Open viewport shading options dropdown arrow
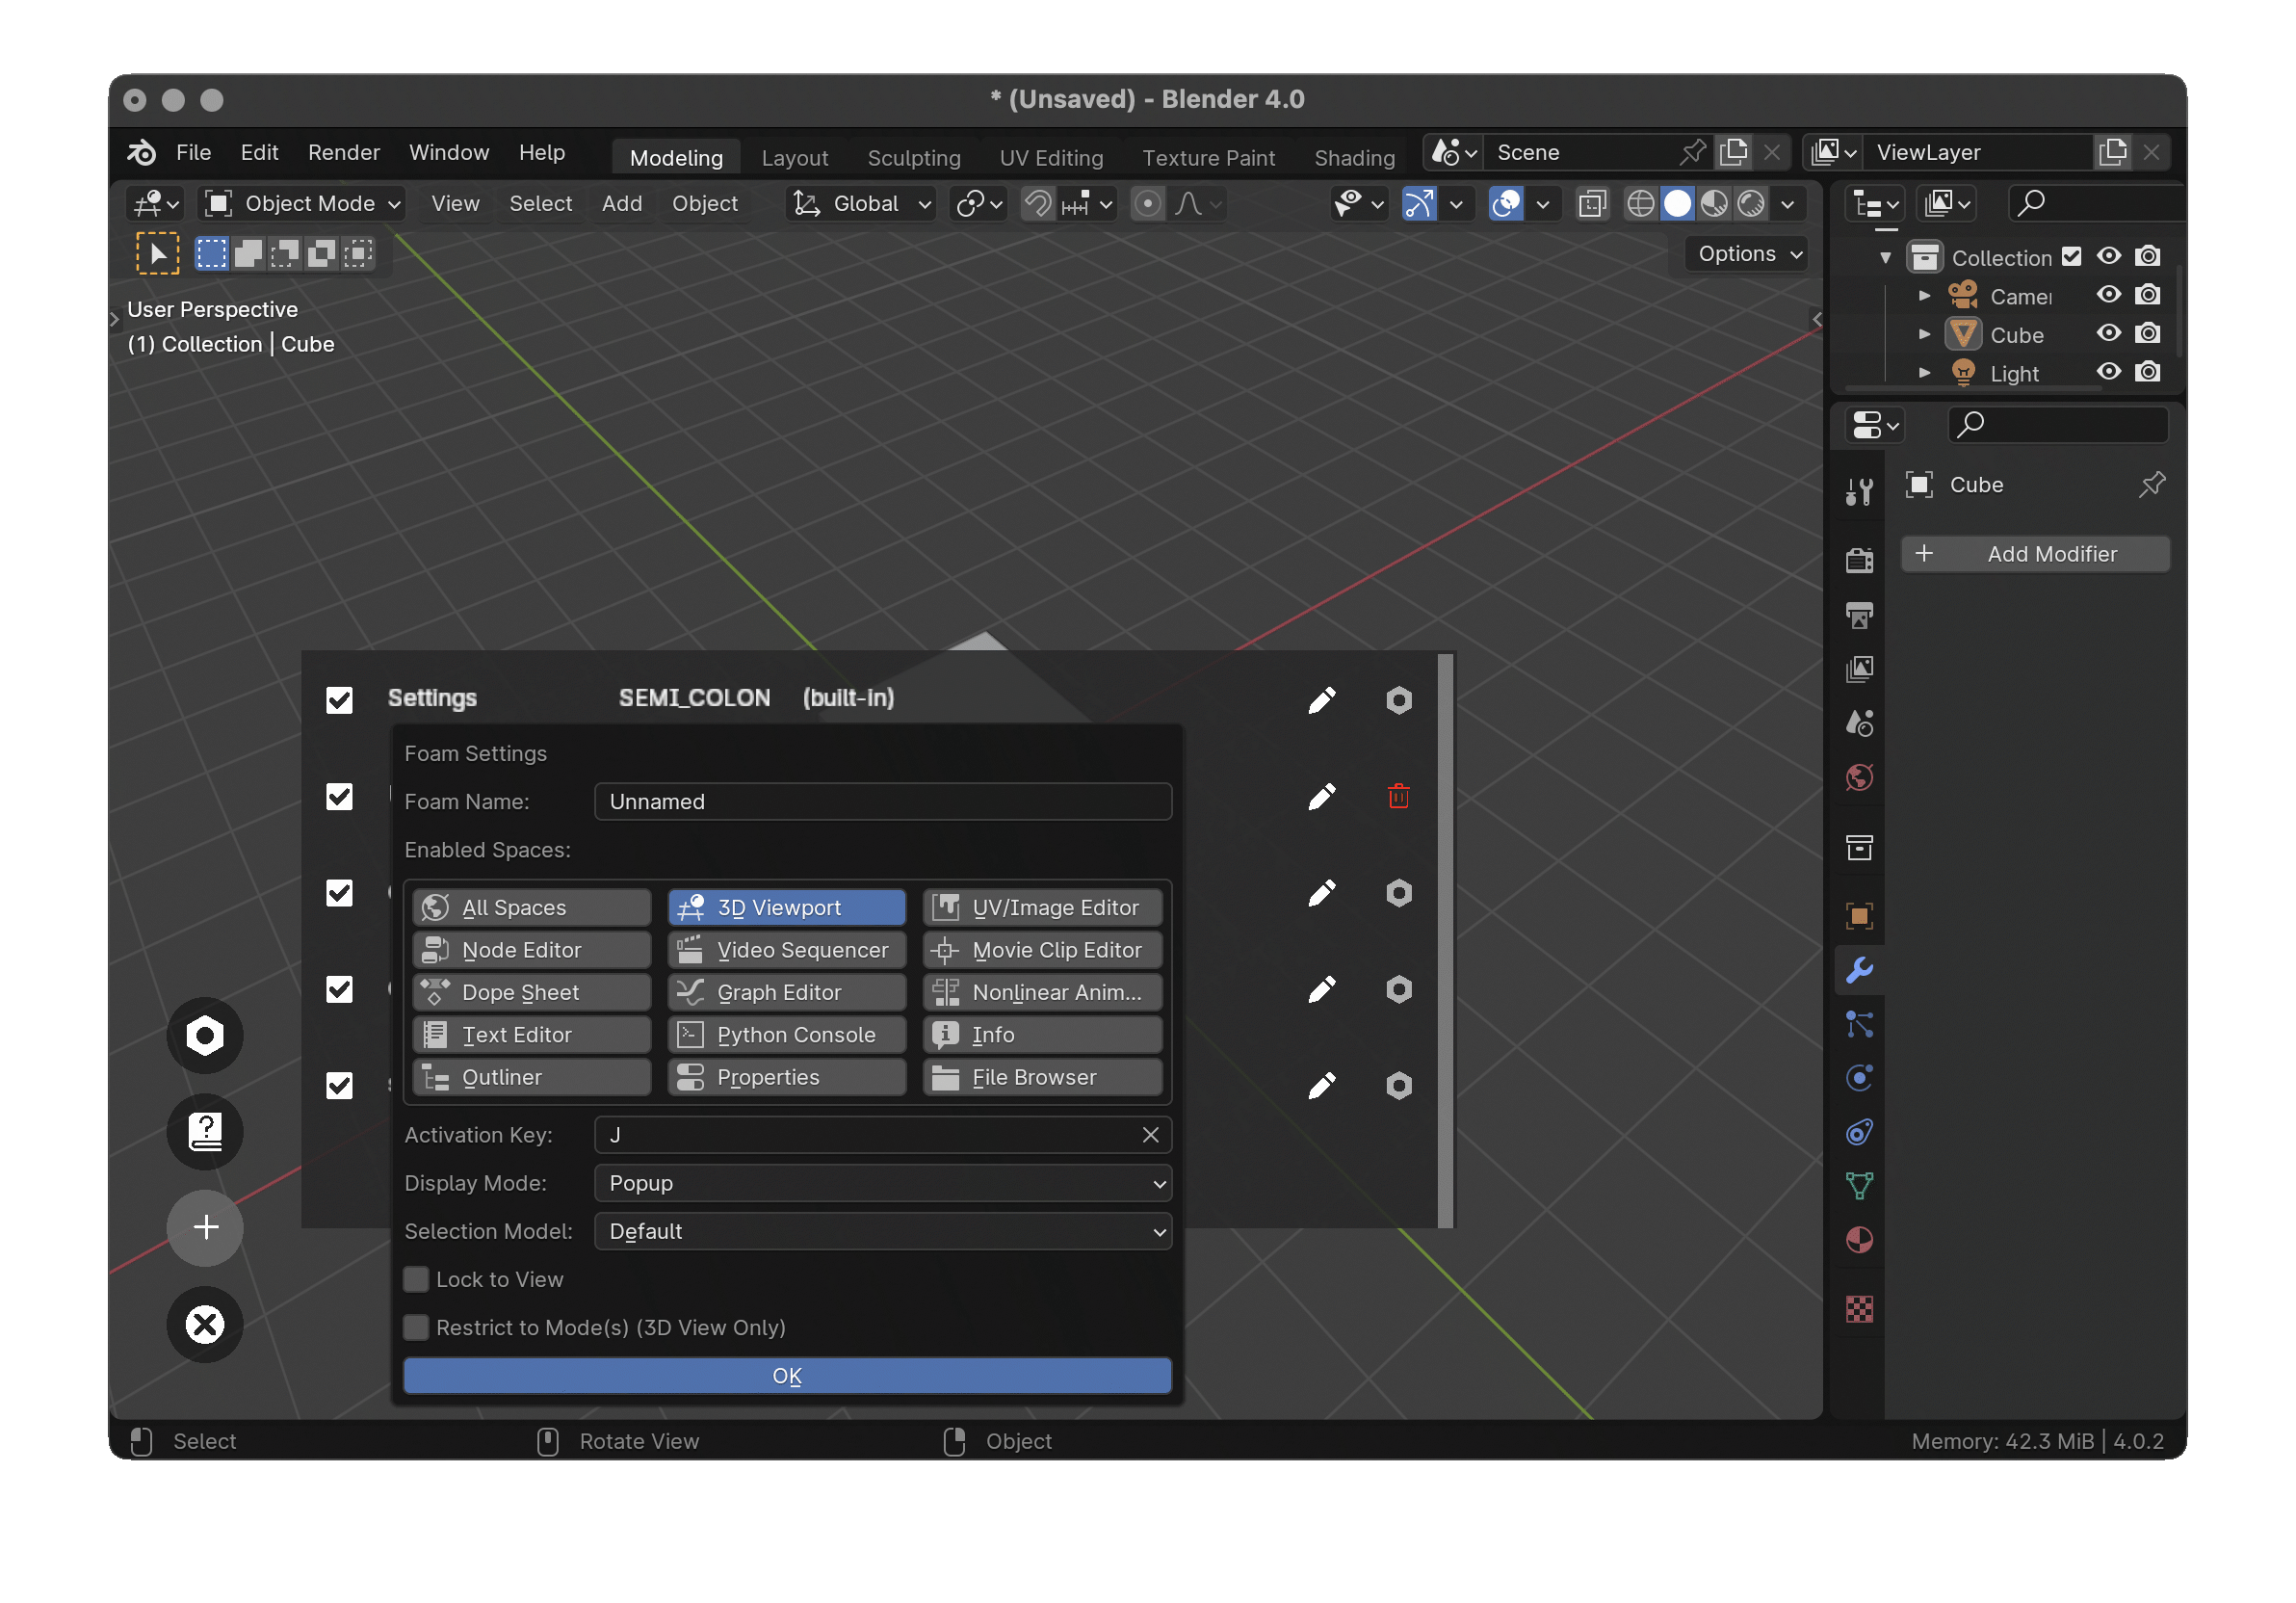2296x1603 pixels. coord(1787,204)
